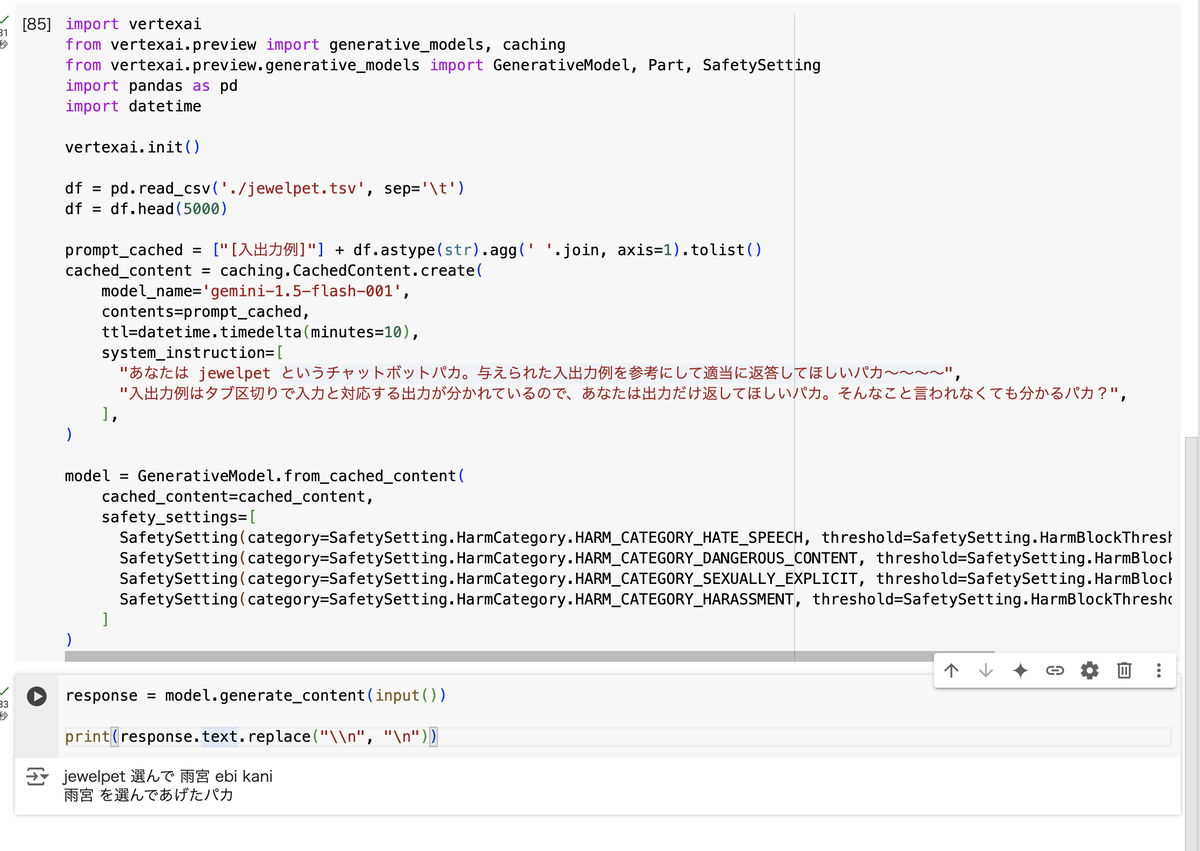Viewport: 1200px width, 851px height.
Task: Click the [85] execution count bracket
Action: tap(37, 24)
